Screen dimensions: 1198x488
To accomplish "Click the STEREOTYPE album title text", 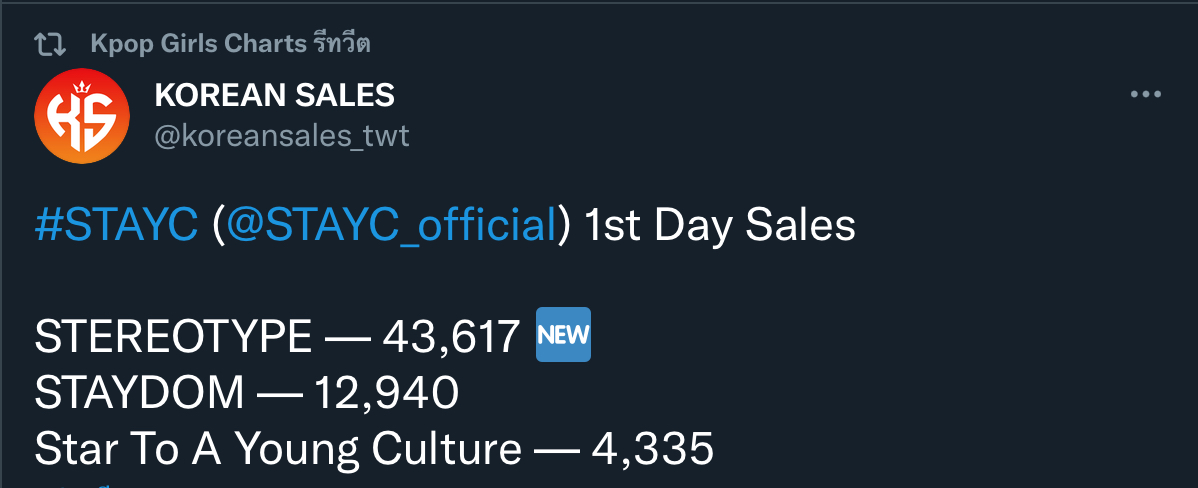I will click(173, 337).
